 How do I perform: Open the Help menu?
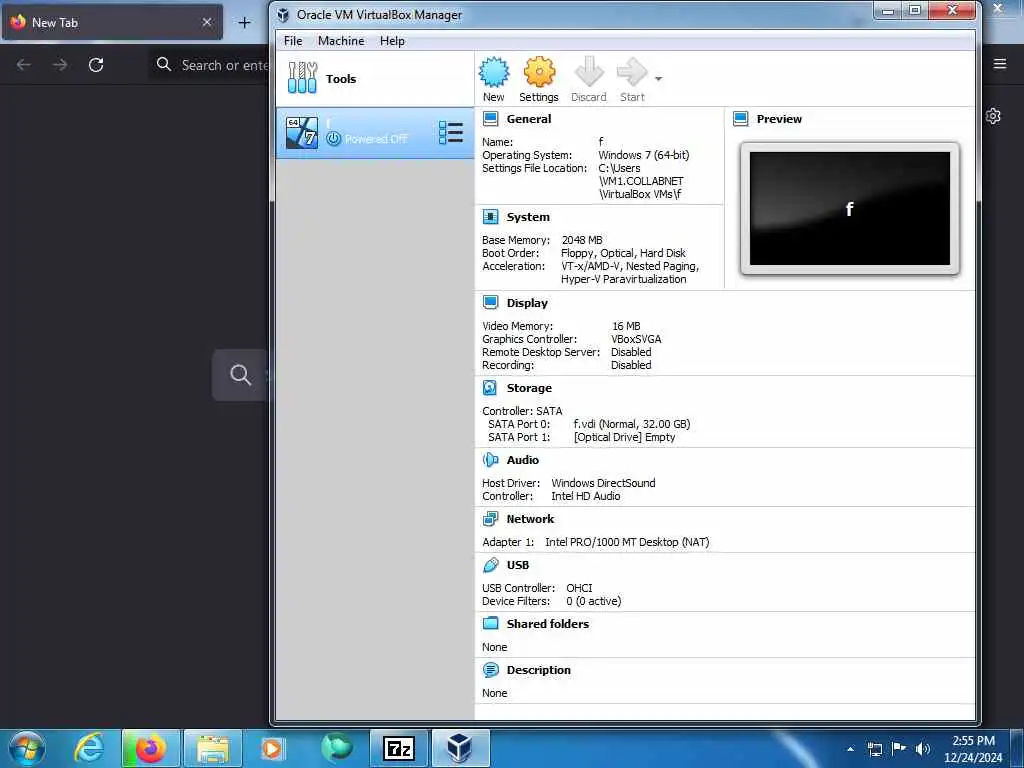click(392, 40)
